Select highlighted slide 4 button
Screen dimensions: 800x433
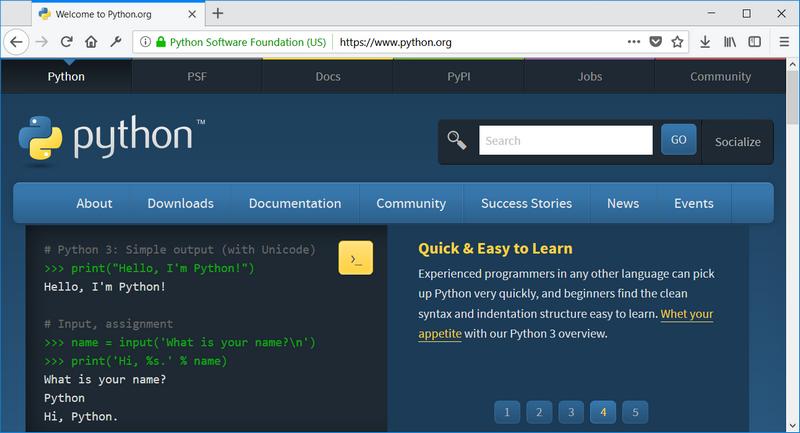coord(603,412)
